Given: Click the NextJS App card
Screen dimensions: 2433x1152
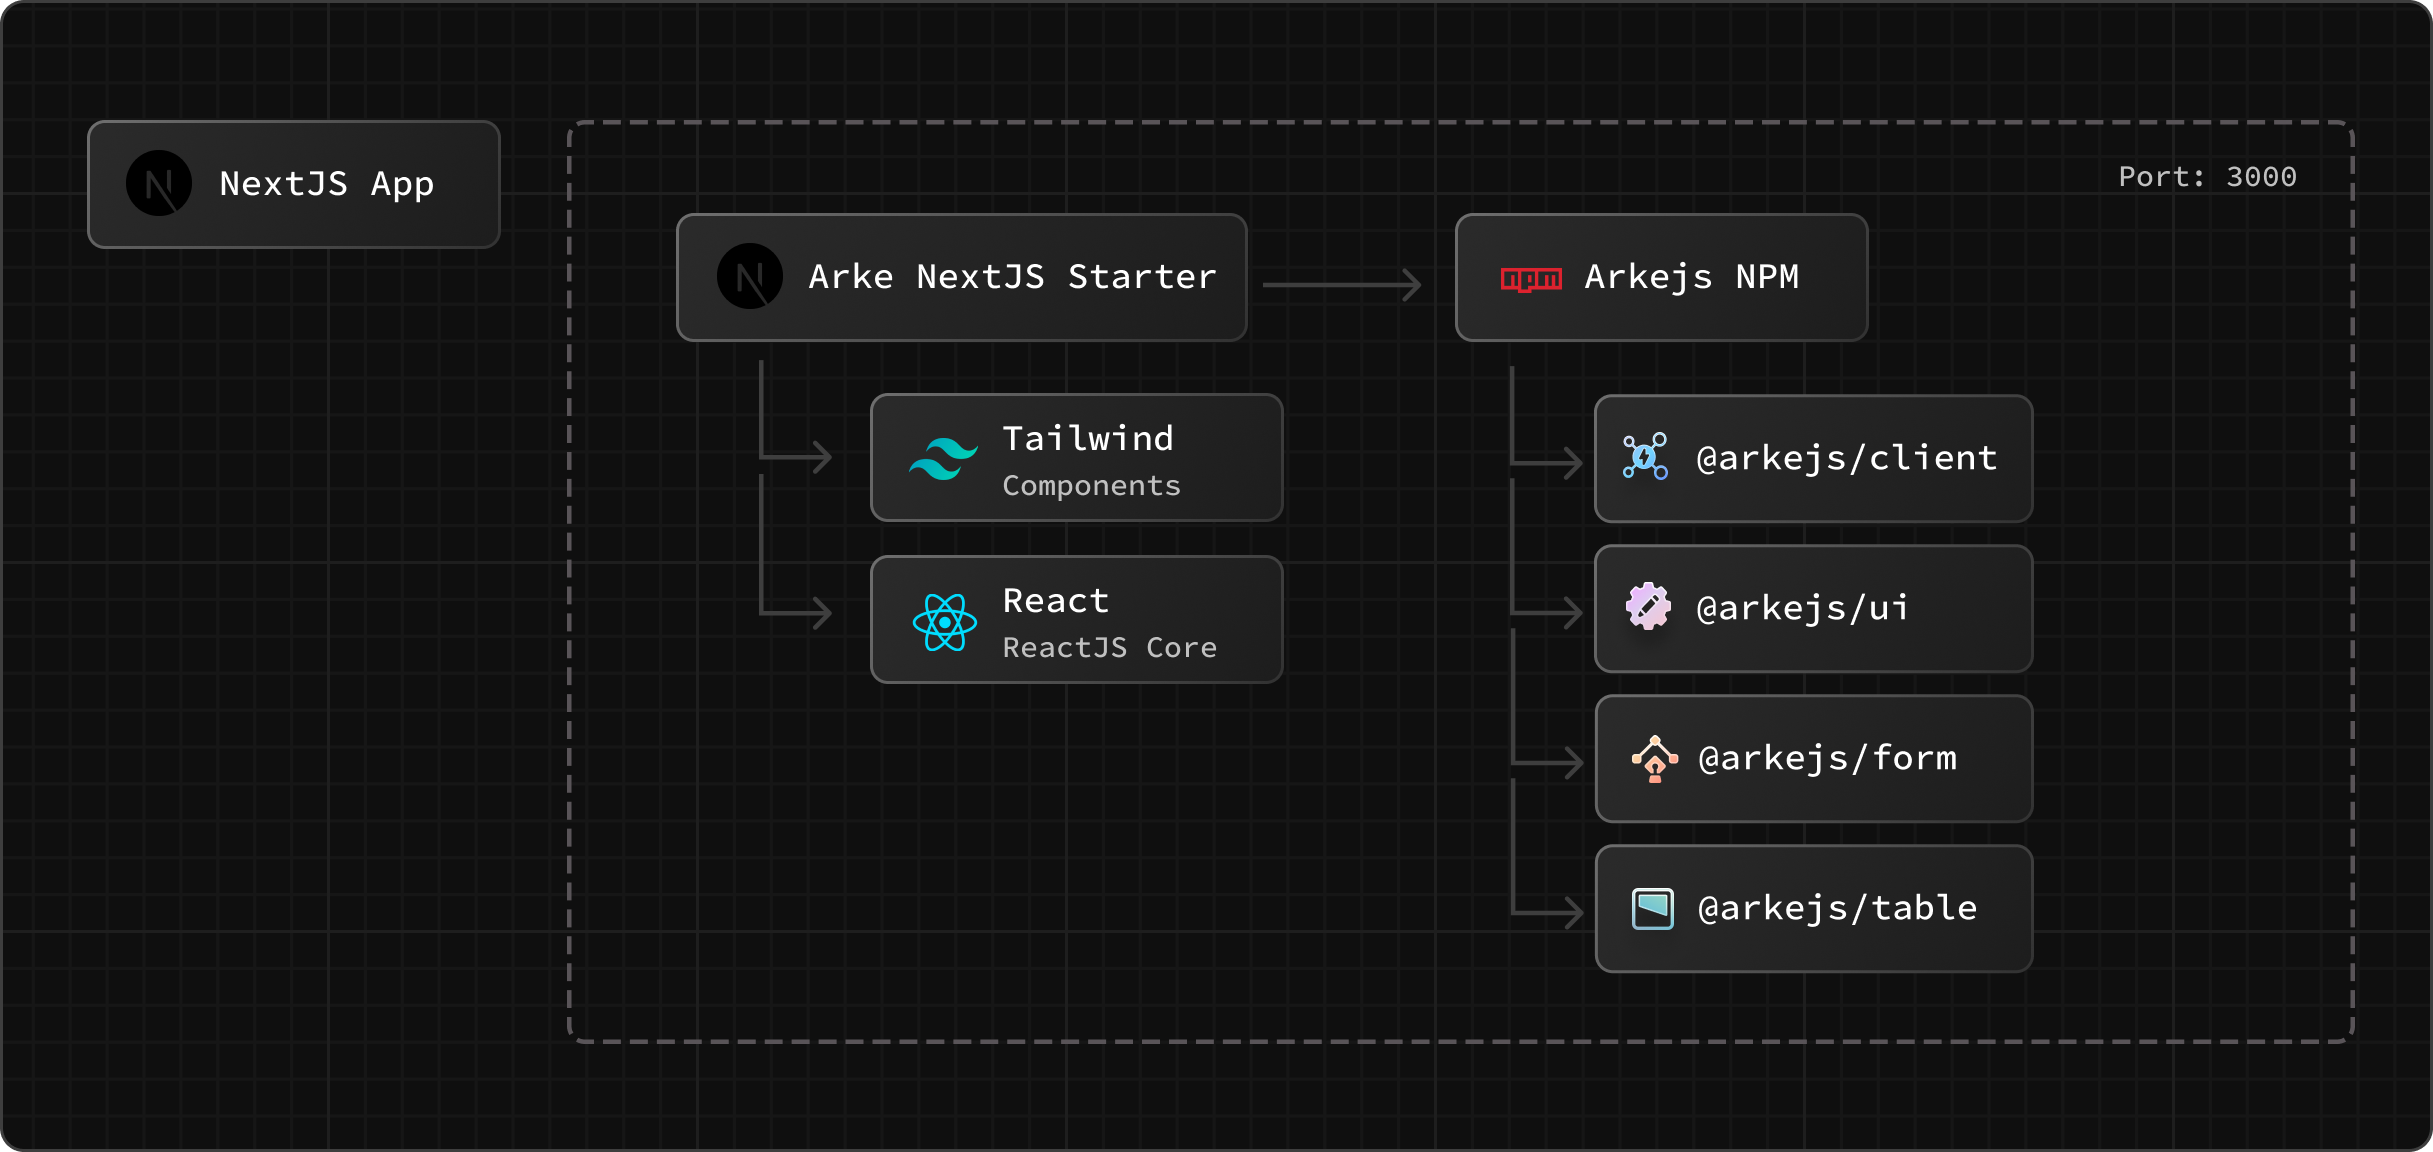Looking at the screenshot, I should [293, 184].
